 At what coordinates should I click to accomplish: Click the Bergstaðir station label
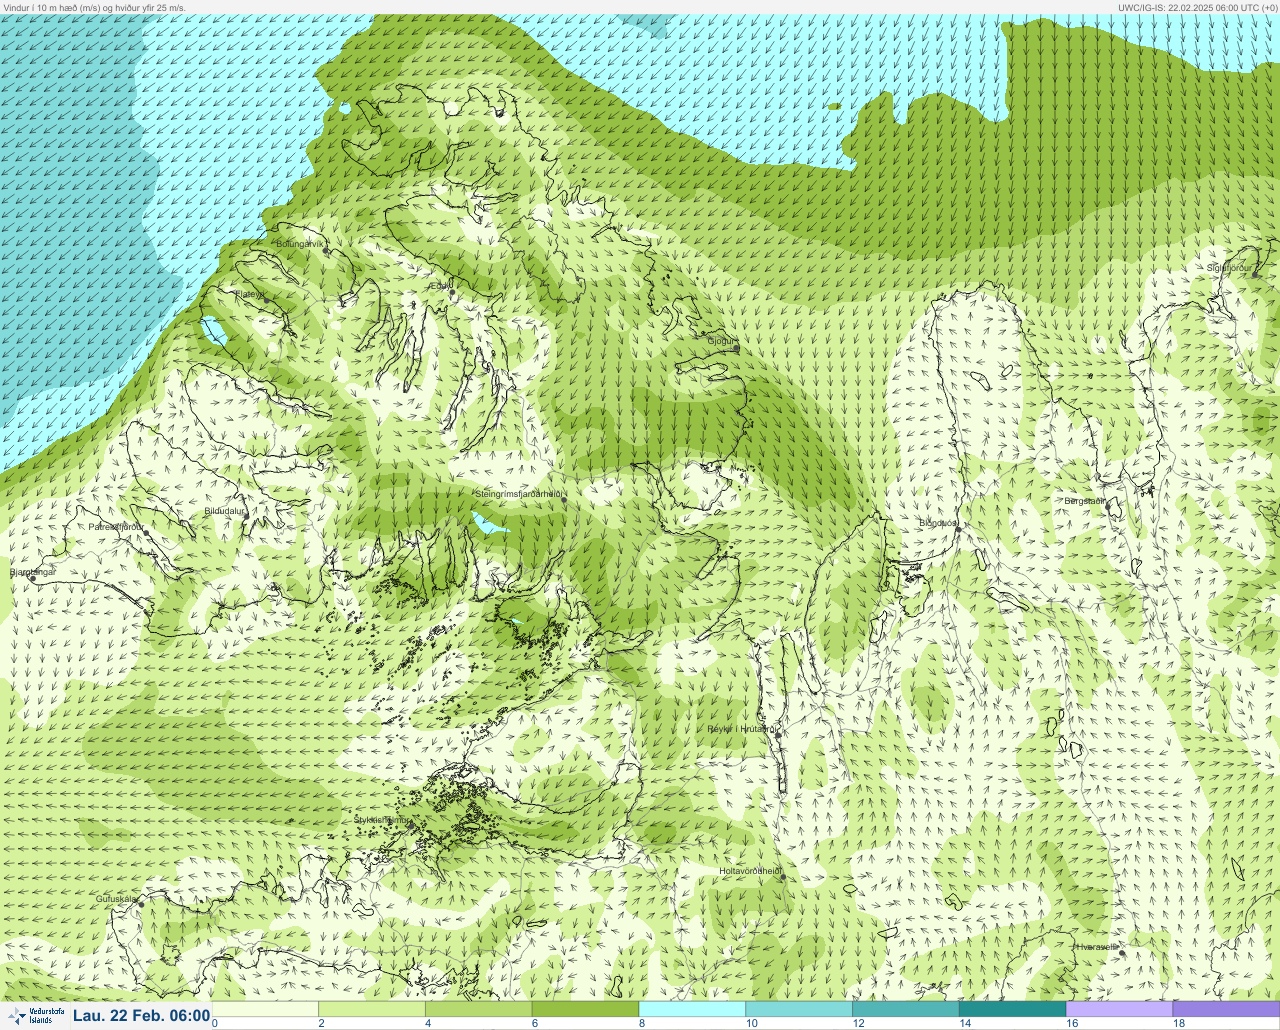1084,501
